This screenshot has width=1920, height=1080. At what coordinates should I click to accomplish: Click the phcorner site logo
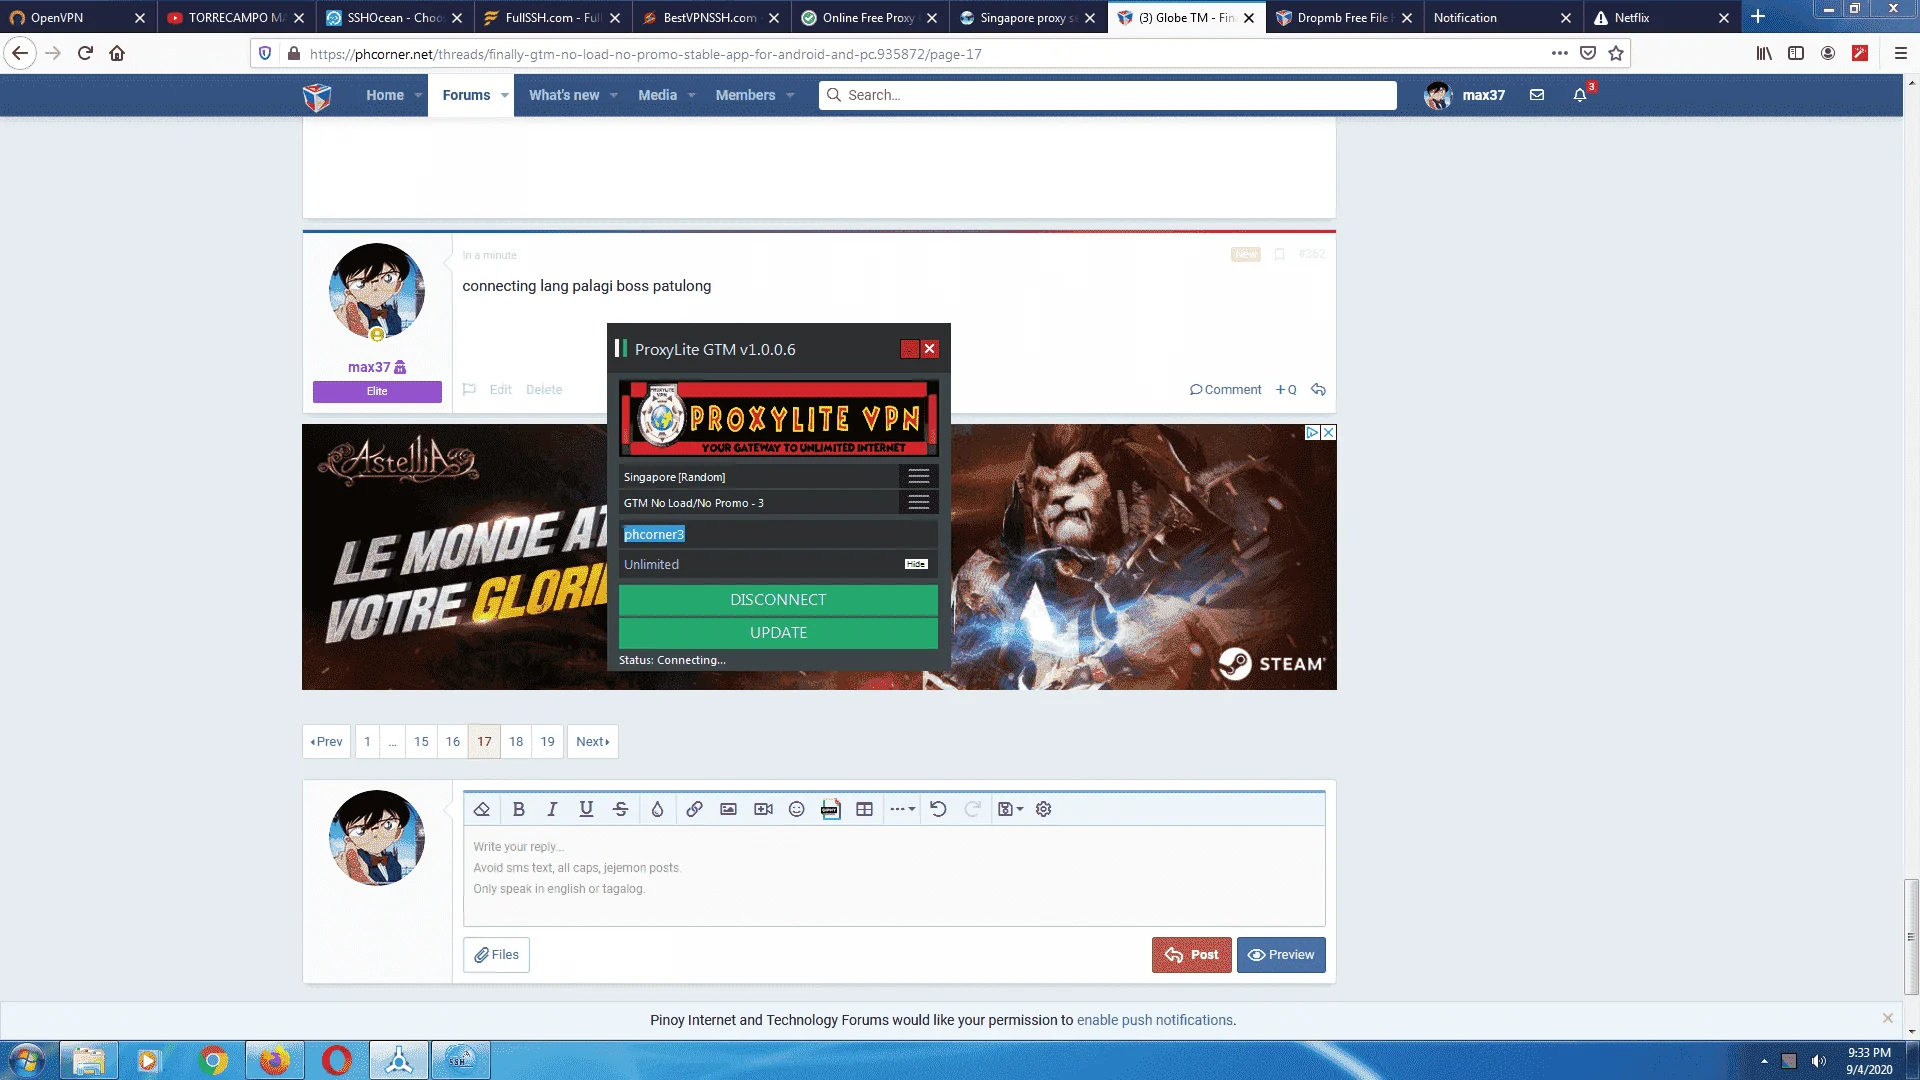[x=317, y=96]
